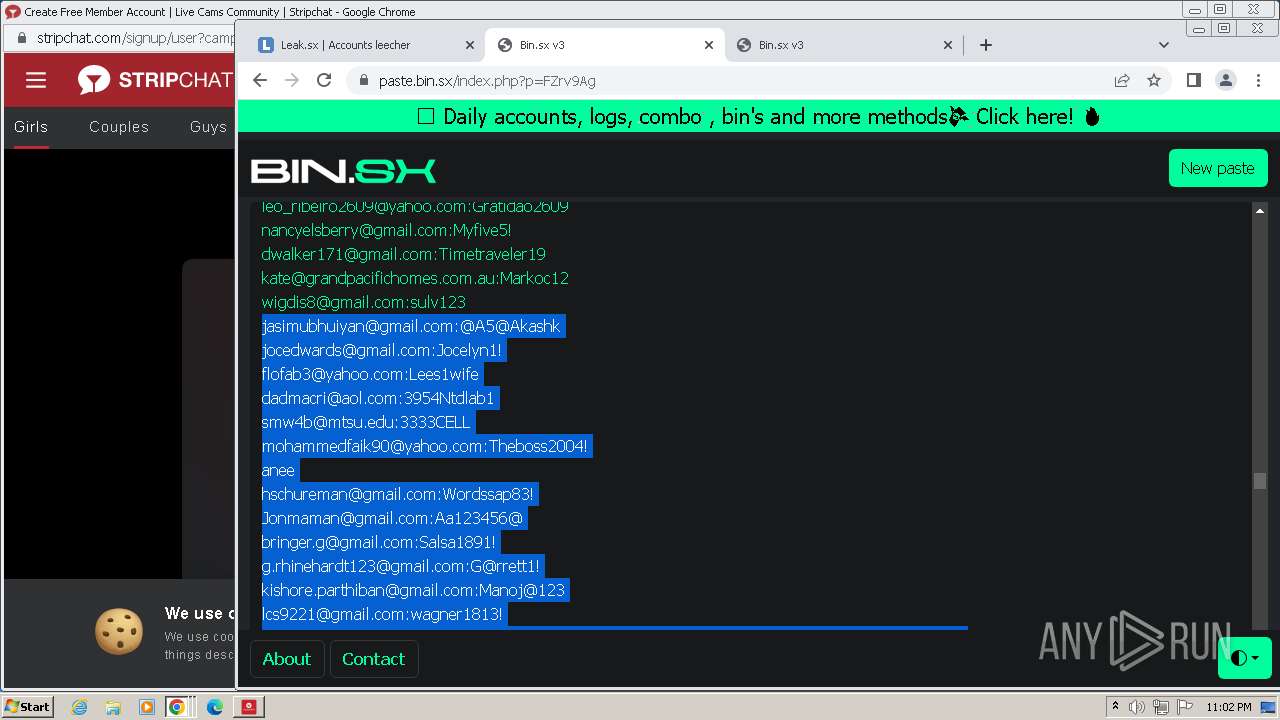Launch Internet Explorer from the taskbar
1280x720 pixels.
point(80,707)
